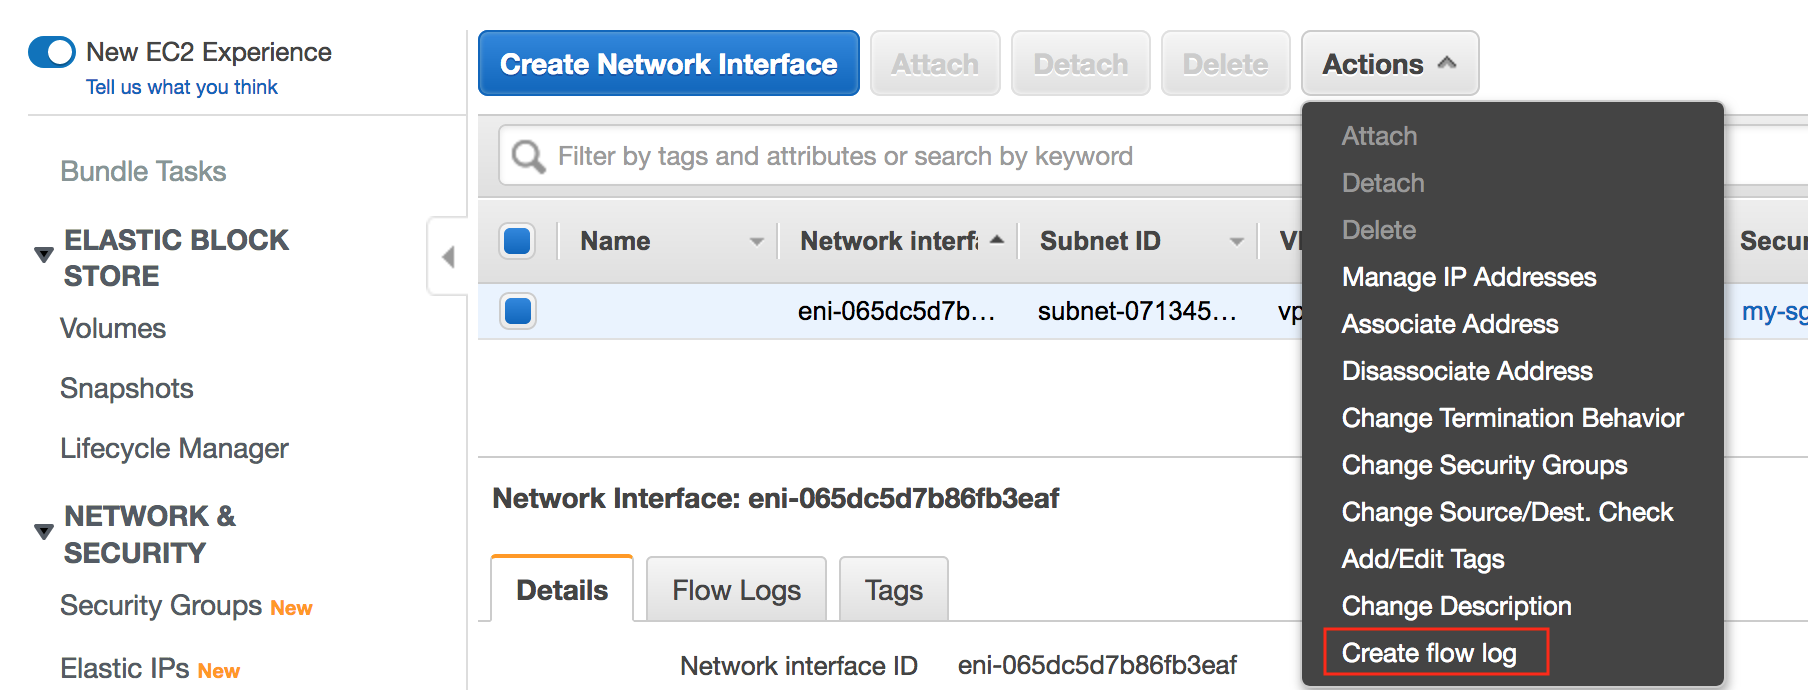This screenshot has height=690, width=1808.
Task: Open the Name column dropdown arrow
Action: point(757,241)
